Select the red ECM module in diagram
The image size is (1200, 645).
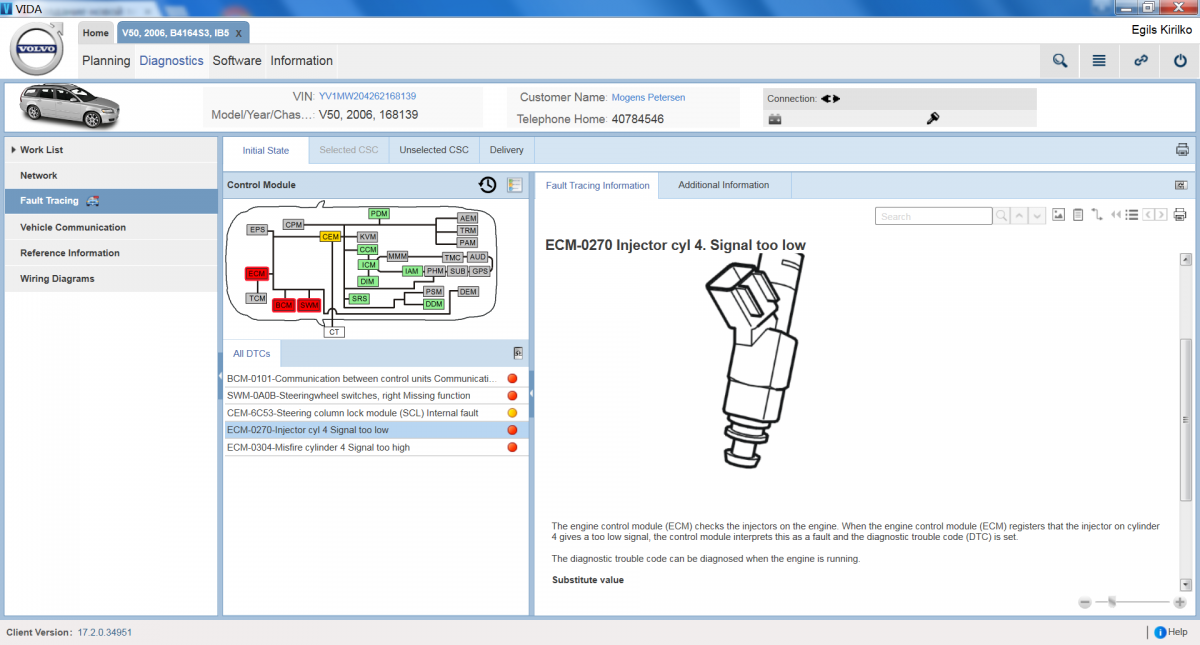pyautogui.click(x=257, y=273)
